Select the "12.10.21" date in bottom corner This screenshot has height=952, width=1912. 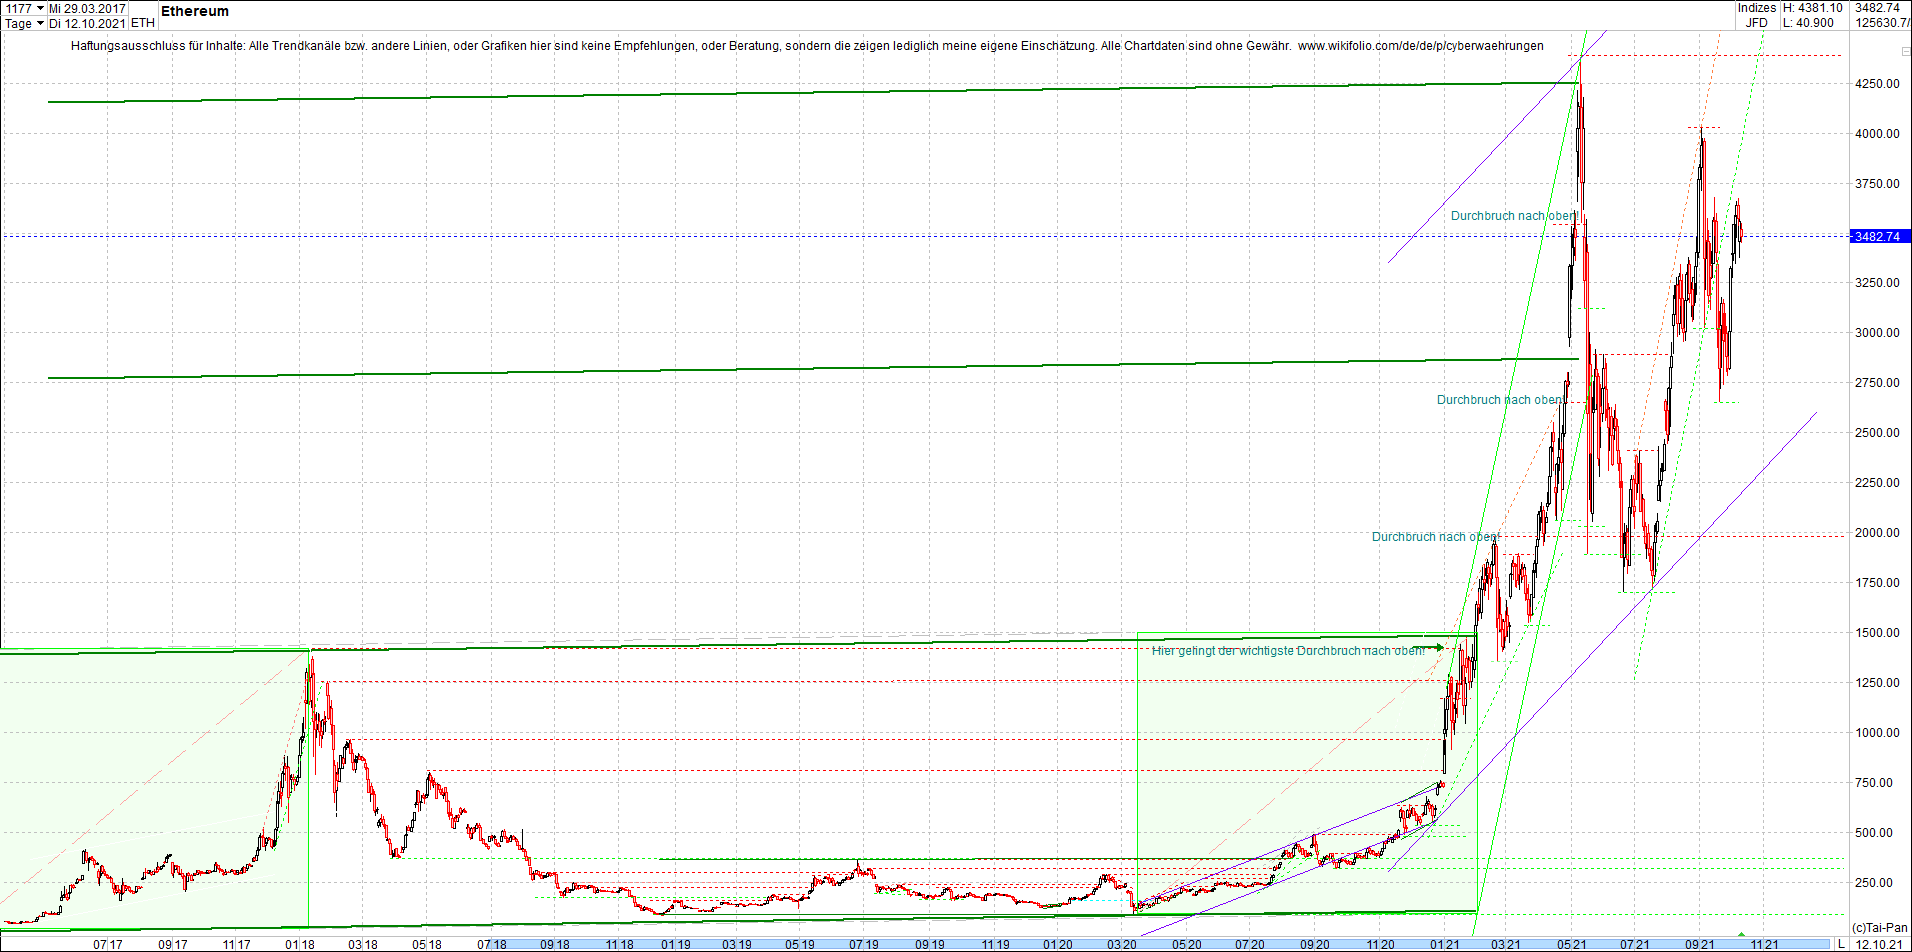click(1880, 944)
